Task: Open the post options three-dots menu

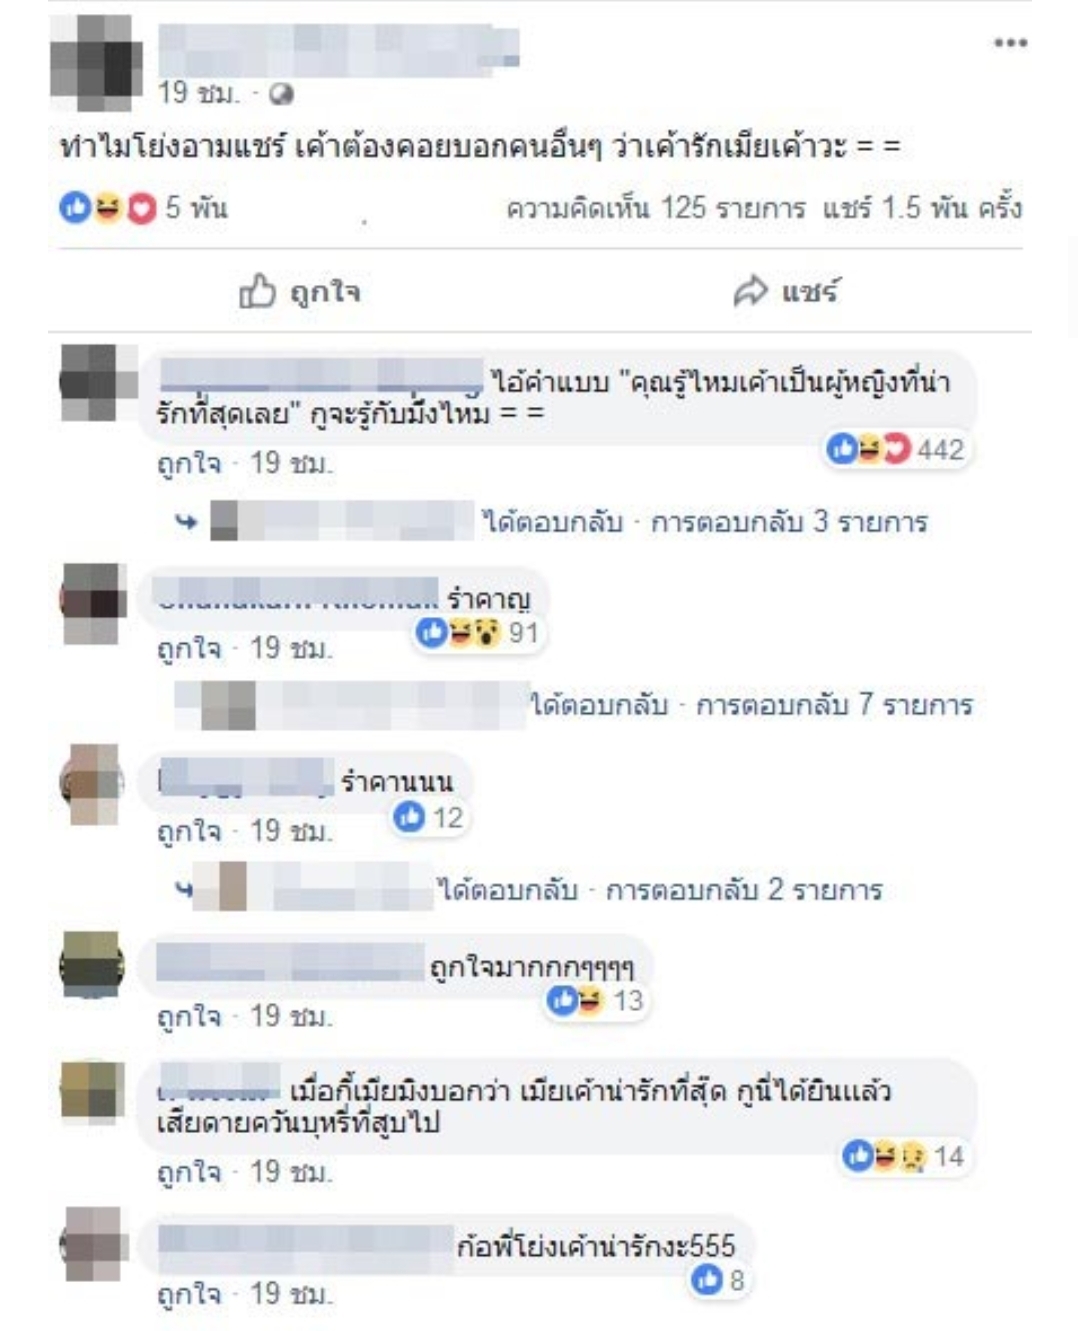Action: pos(1010,42)
